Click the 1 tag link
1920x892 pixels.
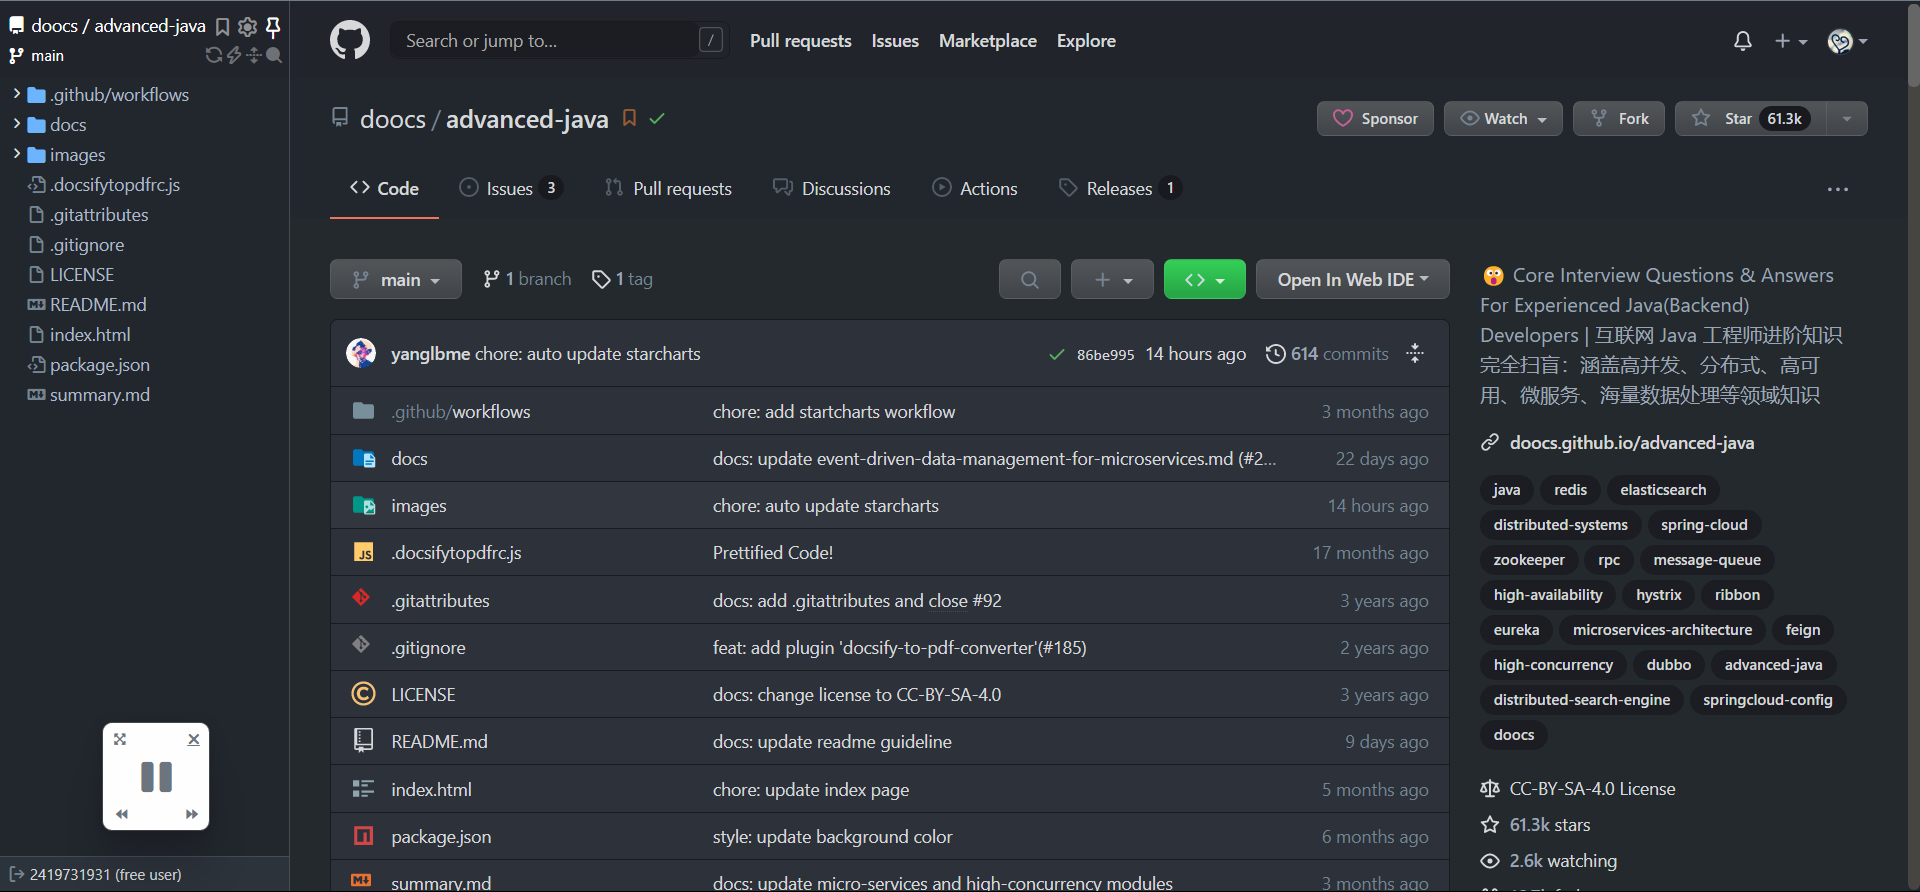coord(622,279)
